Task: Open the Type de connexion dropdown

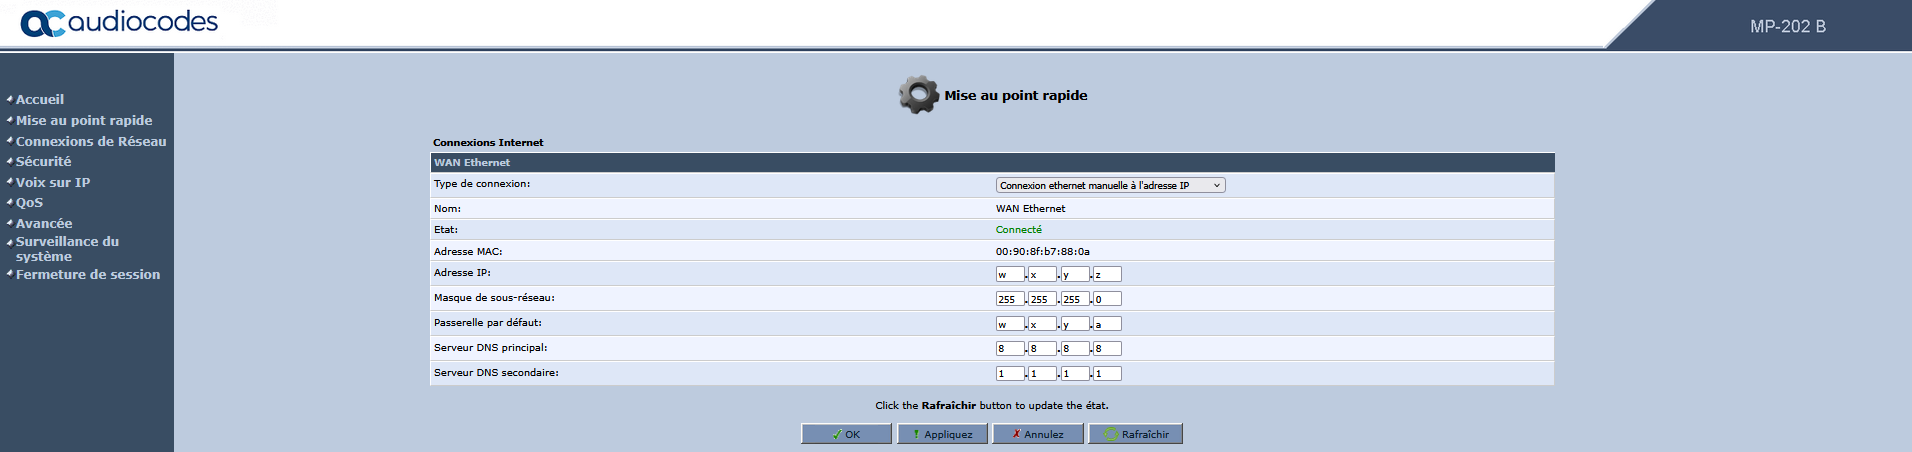Action: (1110, 185)
